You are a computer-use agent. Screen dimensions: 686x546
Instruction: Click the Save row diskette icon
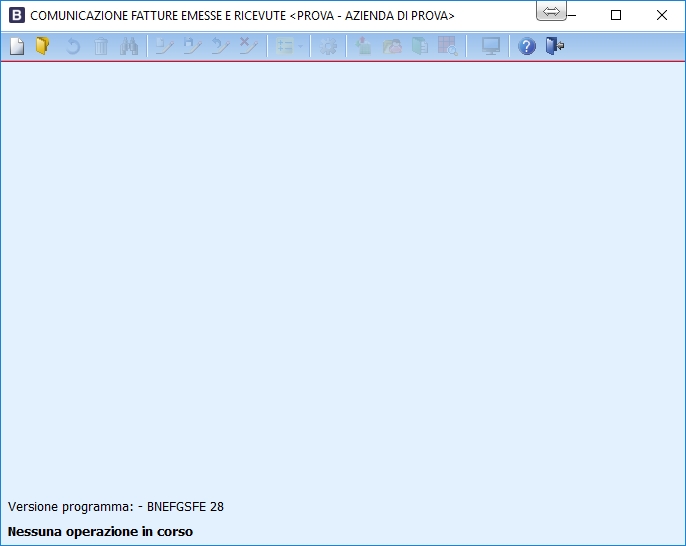tap(192, 46)
